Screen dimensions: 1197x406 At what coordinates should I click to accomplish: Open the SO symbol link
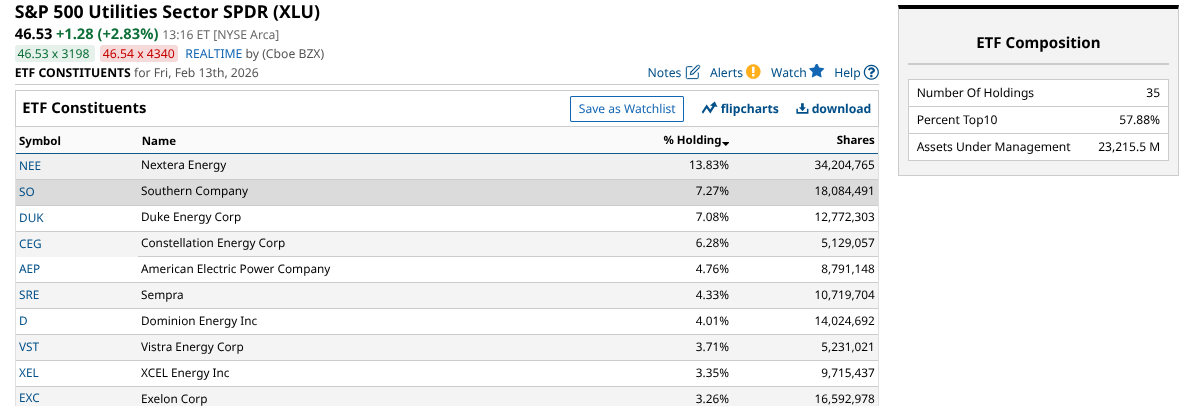(27, 192)
